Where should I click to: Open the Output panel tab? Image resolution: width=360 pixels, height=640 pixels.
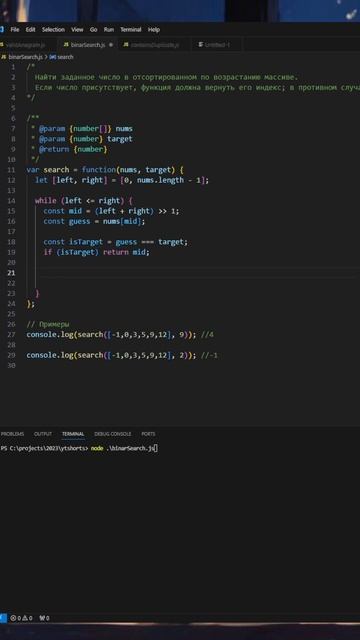pyautogui.click(x=43, y=434)
